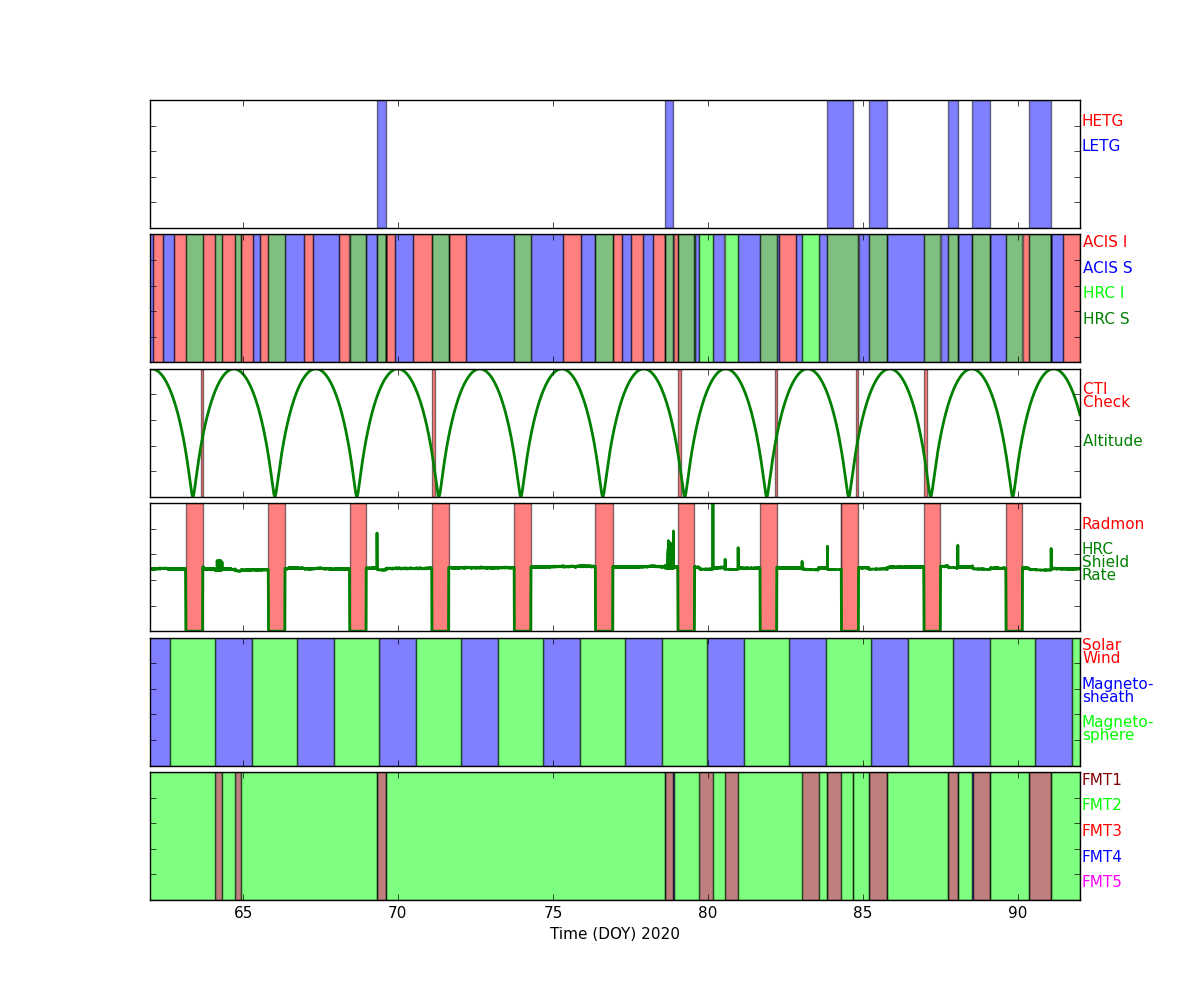The image size is (1200, 1000).
Task: Click the Magnetosphere legend label
Action: [1117, 729]
